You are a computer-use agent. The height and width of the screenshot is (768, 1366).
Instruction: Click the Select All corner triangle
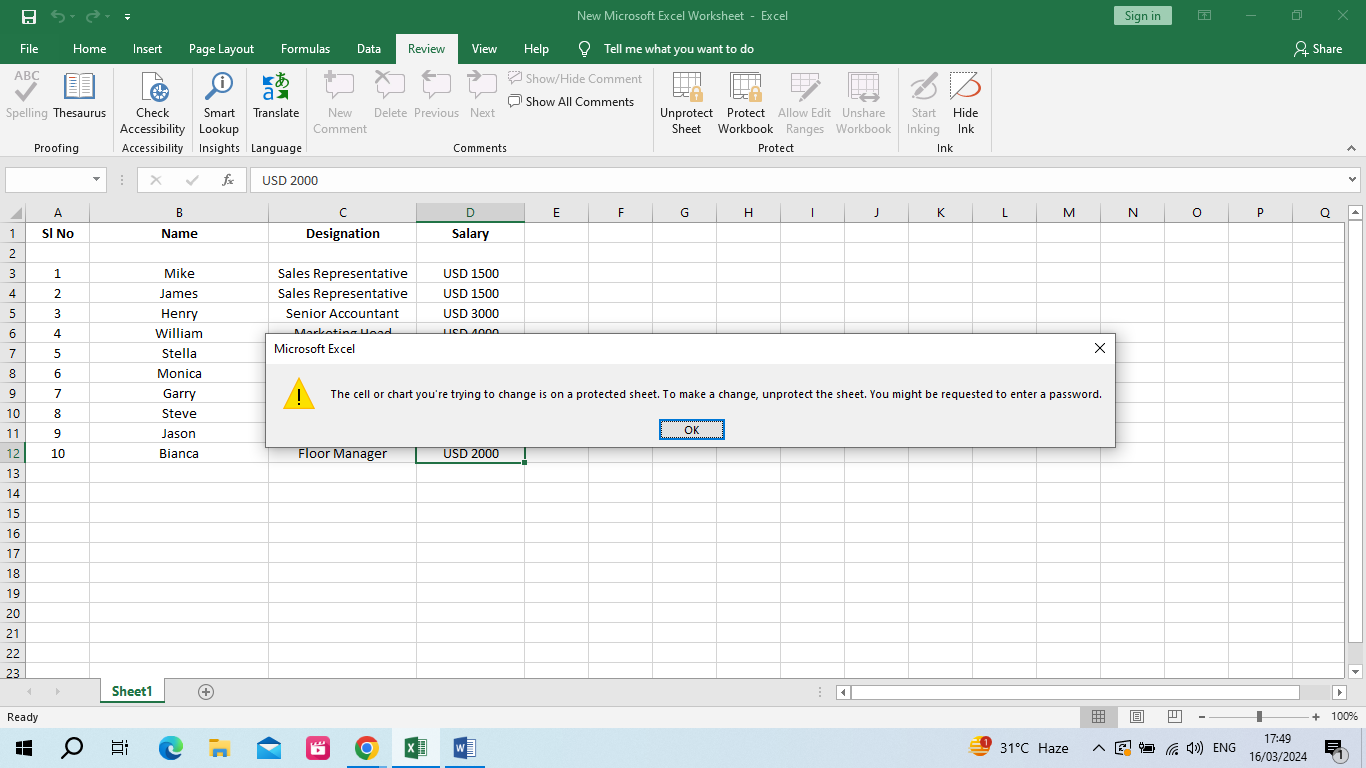(16, 213)
